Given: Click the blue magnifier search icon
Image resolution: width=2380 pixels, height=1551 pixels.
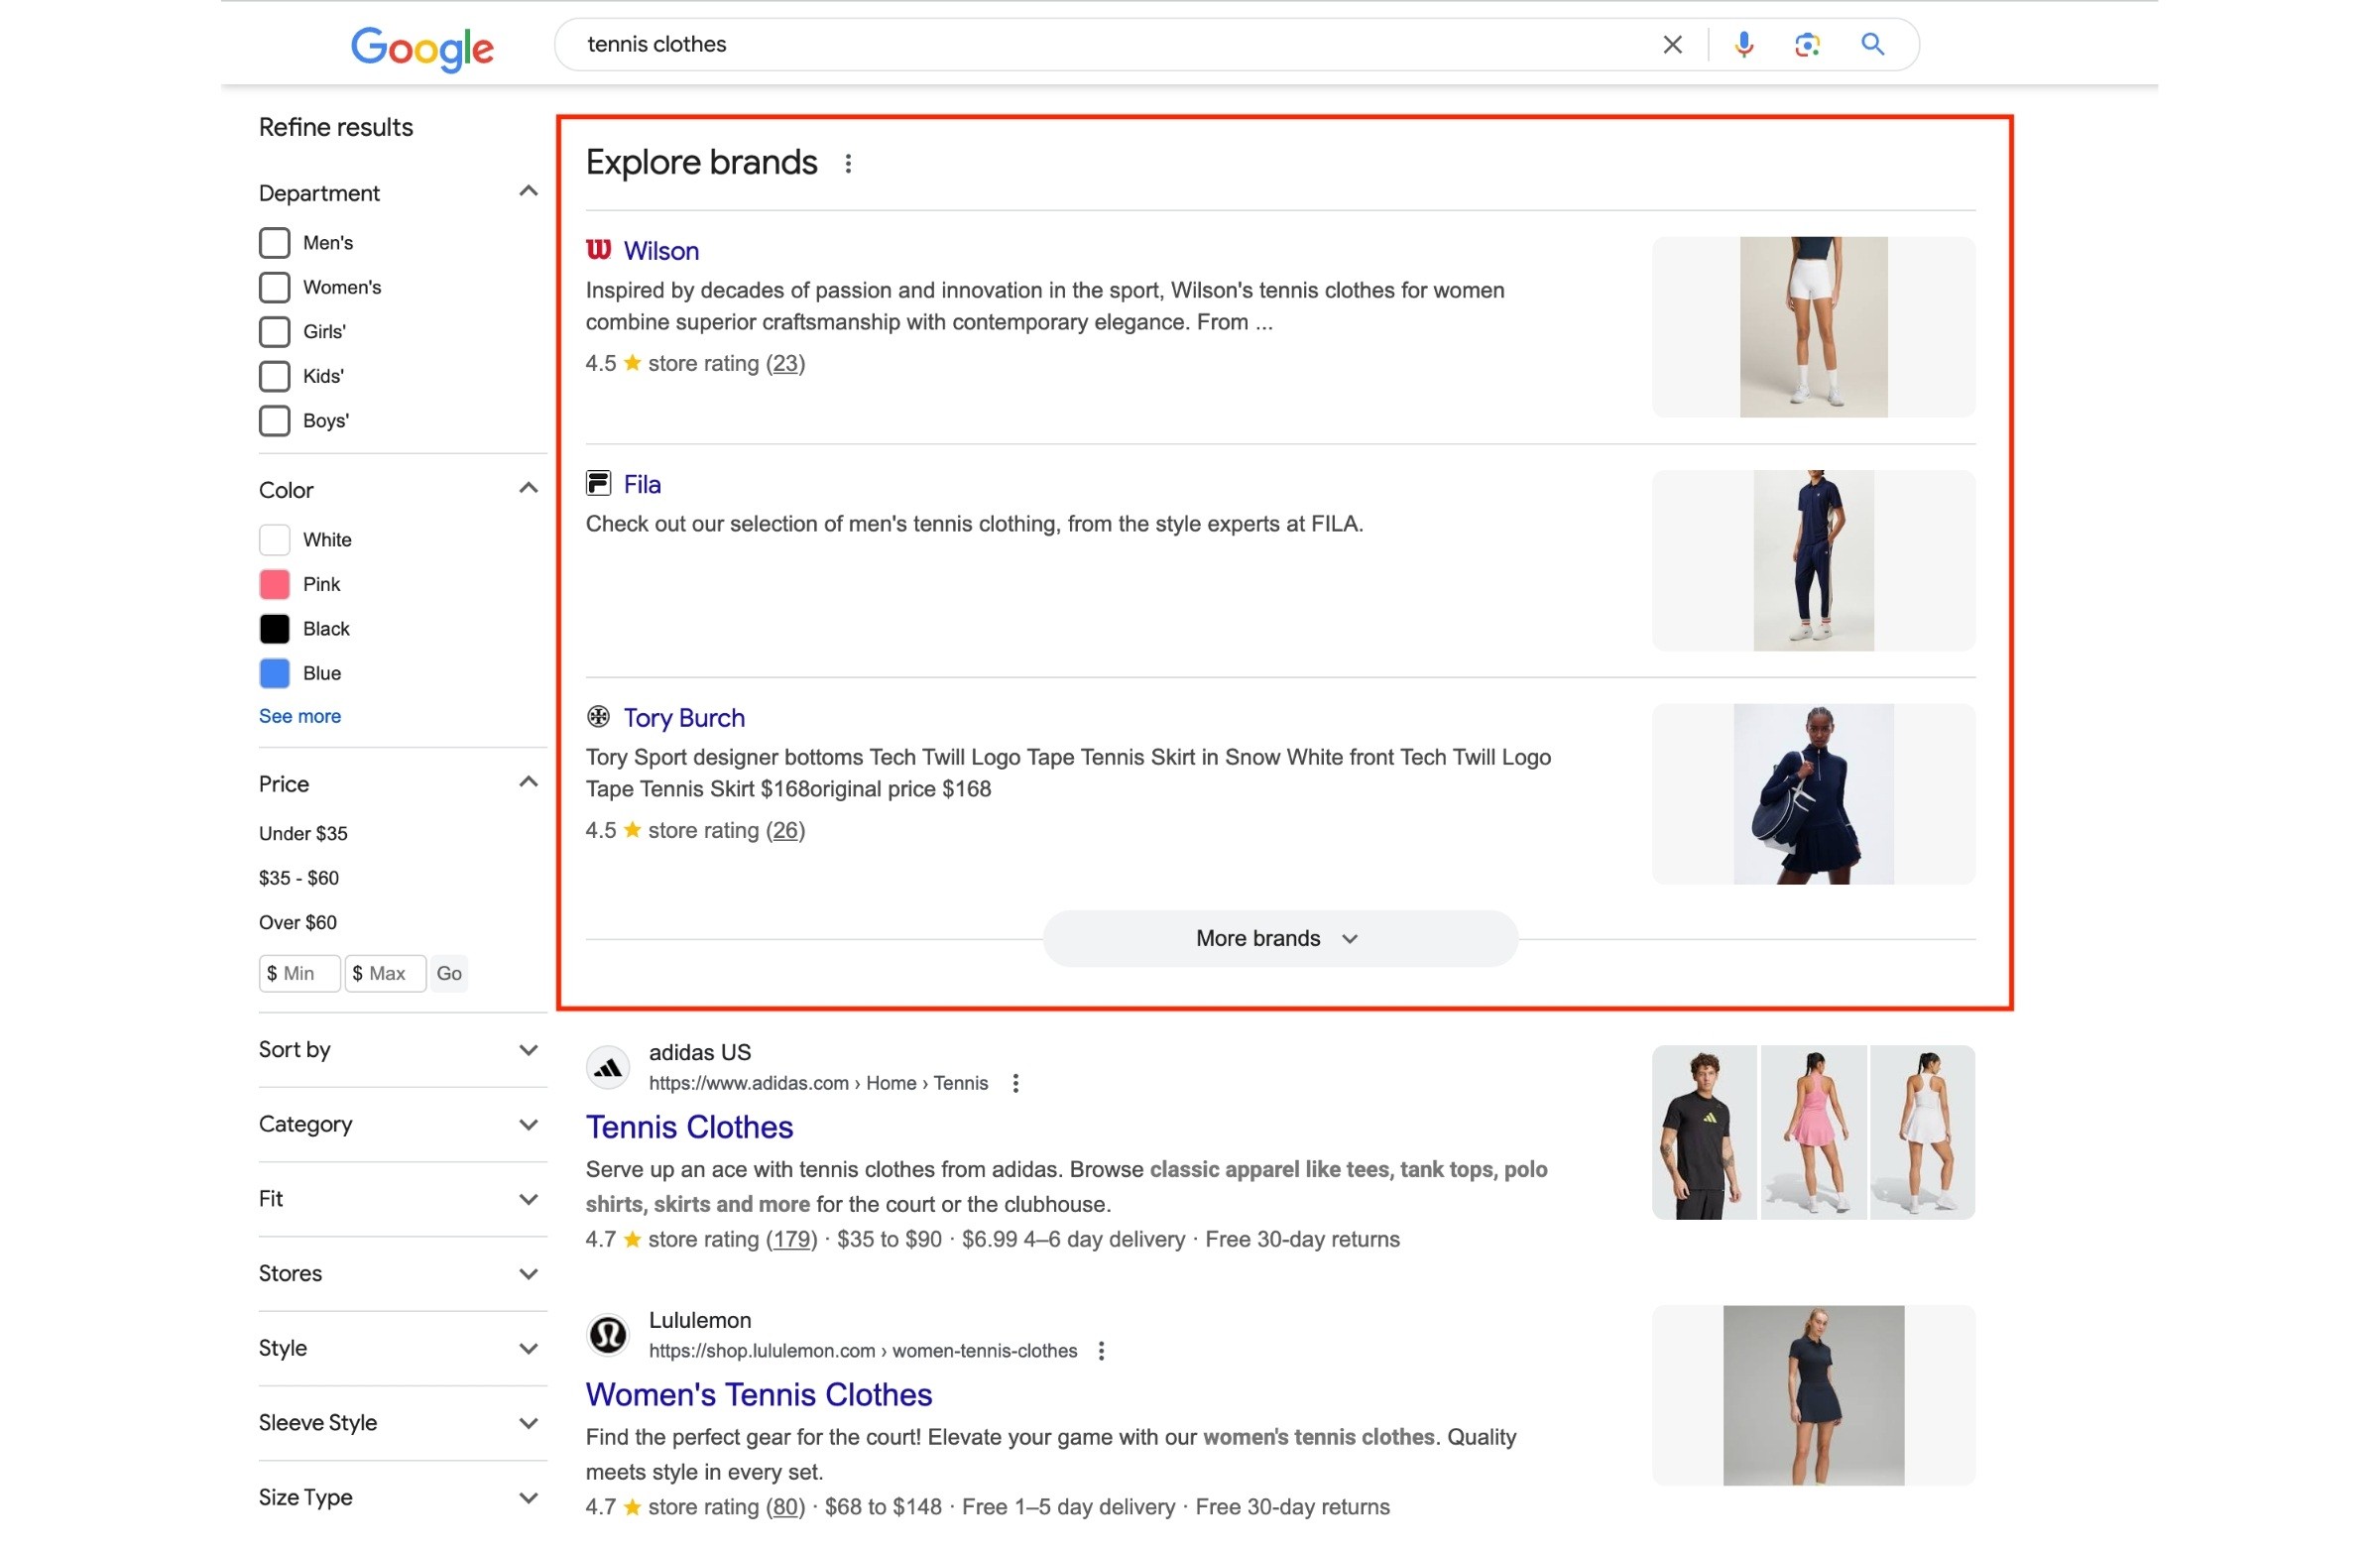Looking at the screenshot, I should 1872,44.
